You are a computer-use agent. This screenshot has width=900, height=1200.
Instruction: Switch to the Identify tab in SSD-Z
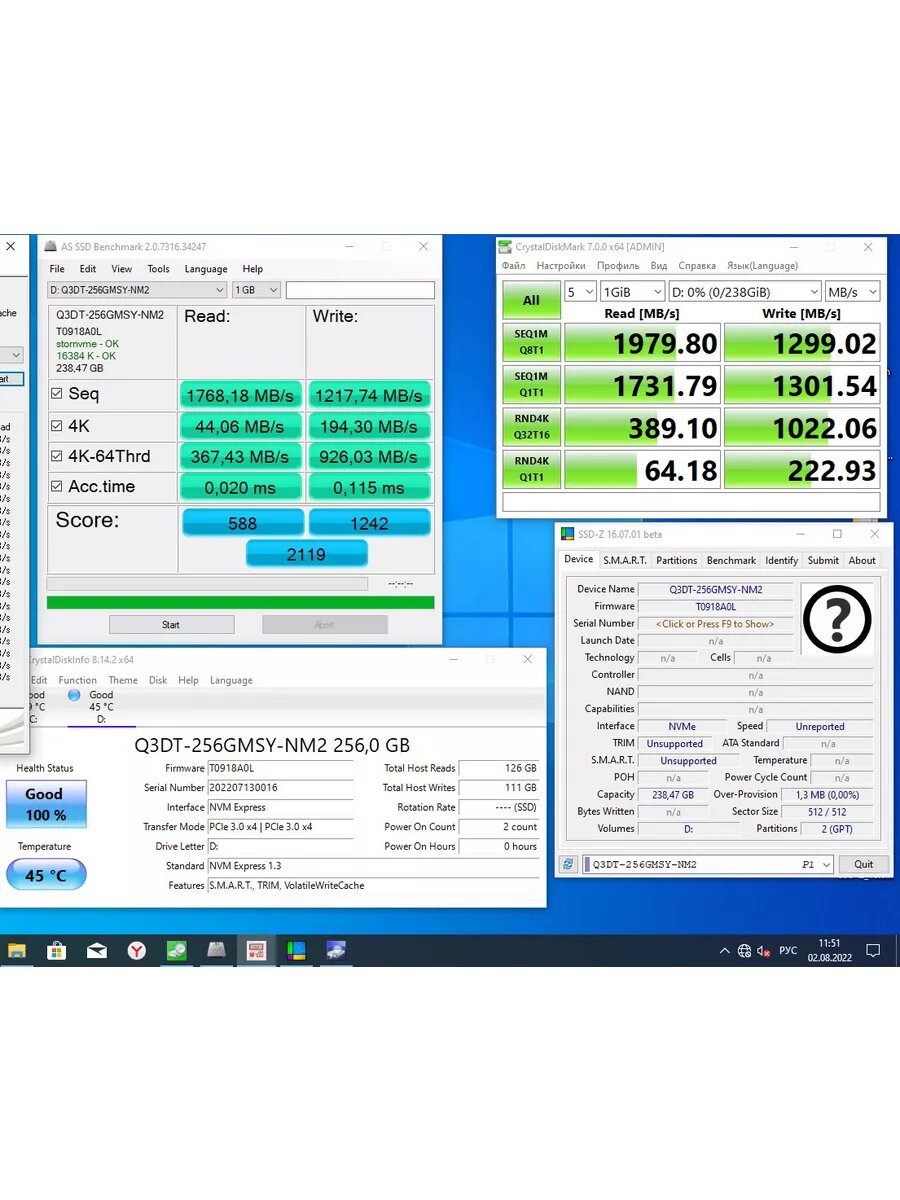click(782, 560)
